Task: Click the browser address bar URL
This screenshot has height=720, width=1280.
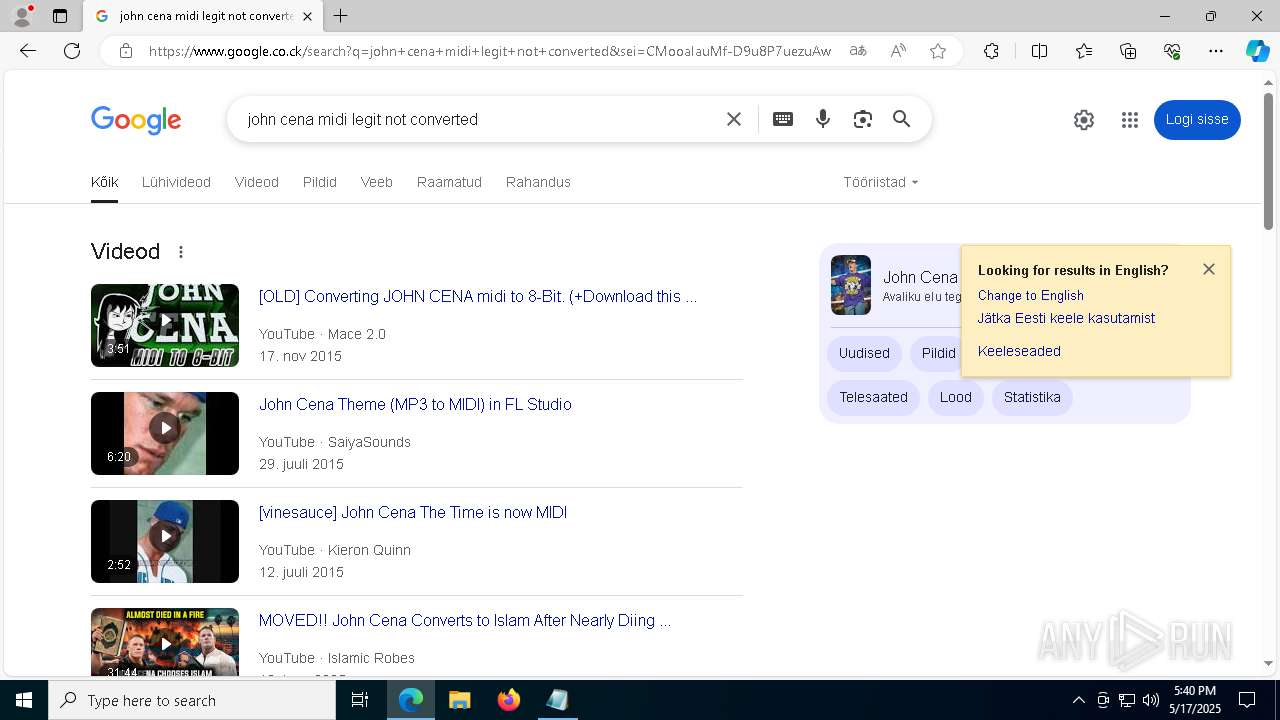Action: (490, 51)
